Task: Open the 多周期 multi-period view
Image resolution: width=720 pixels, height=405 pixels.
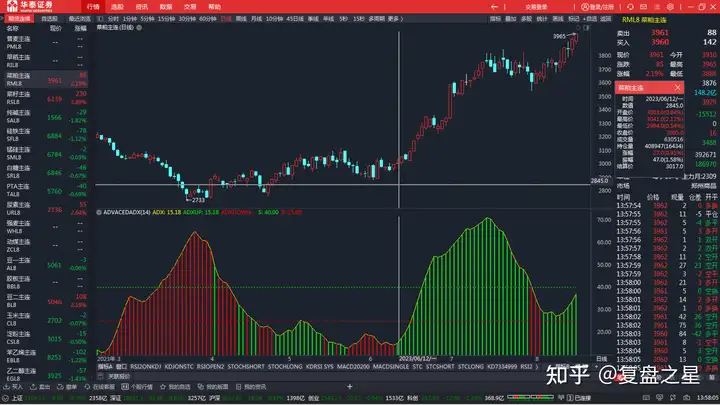Action: [x=377, y=19]
